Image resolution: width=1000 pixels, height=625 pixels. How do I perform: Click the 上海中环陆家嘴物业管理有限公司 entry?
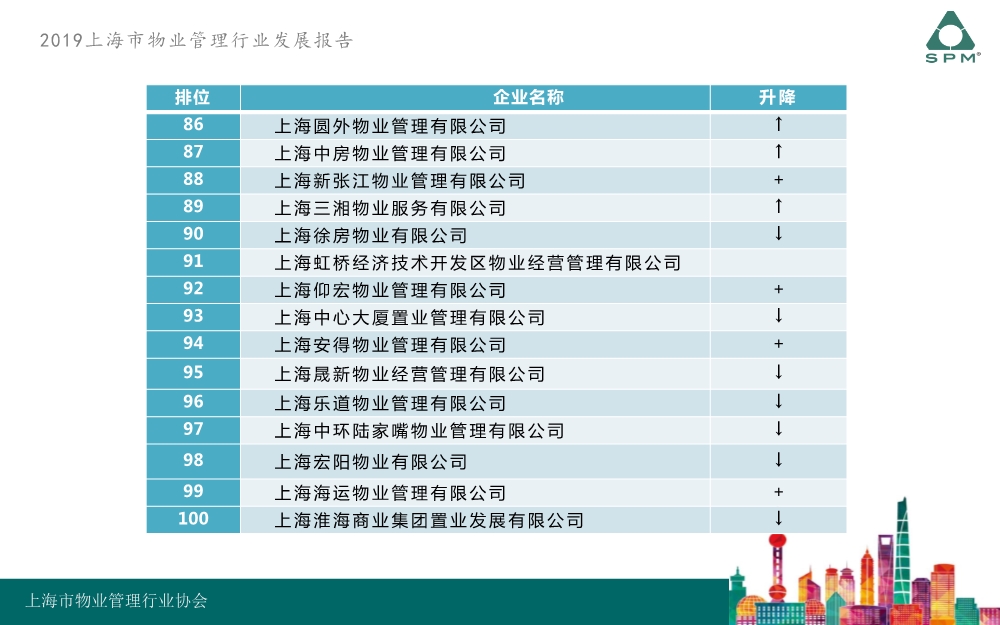click(419, 431)
